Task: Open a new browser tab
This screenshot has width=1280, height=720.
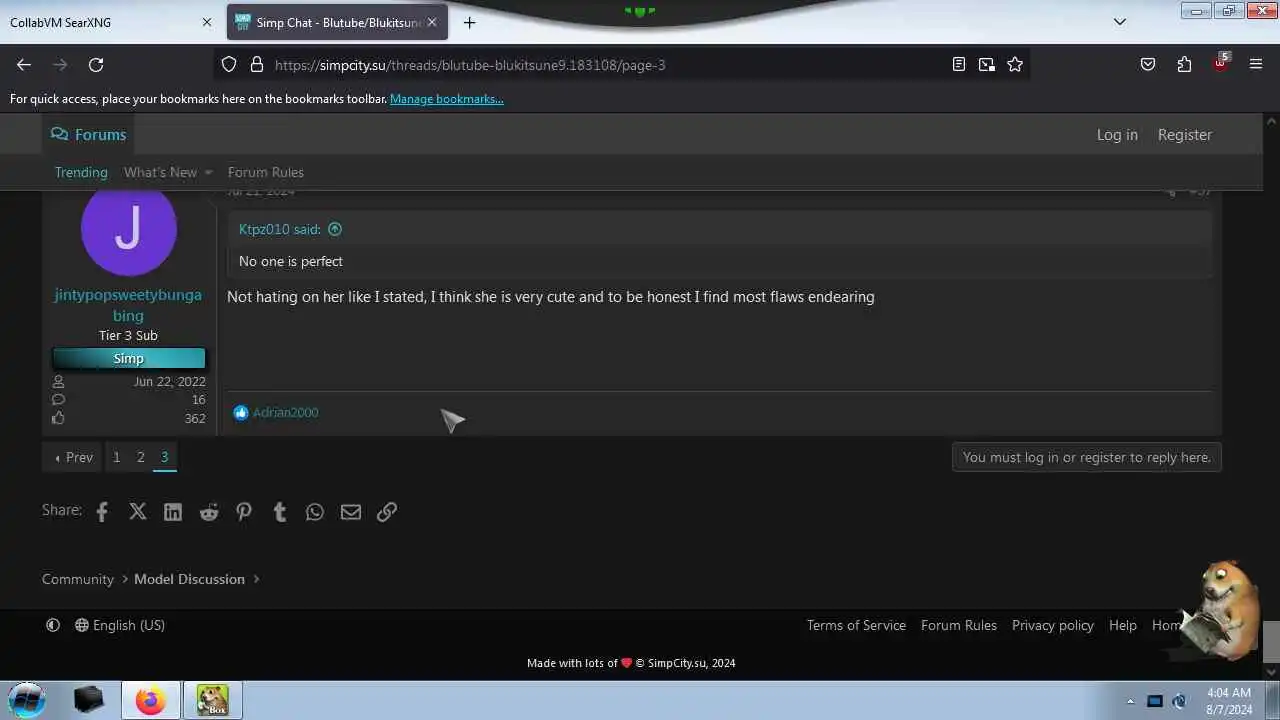Action: [469, 22]
